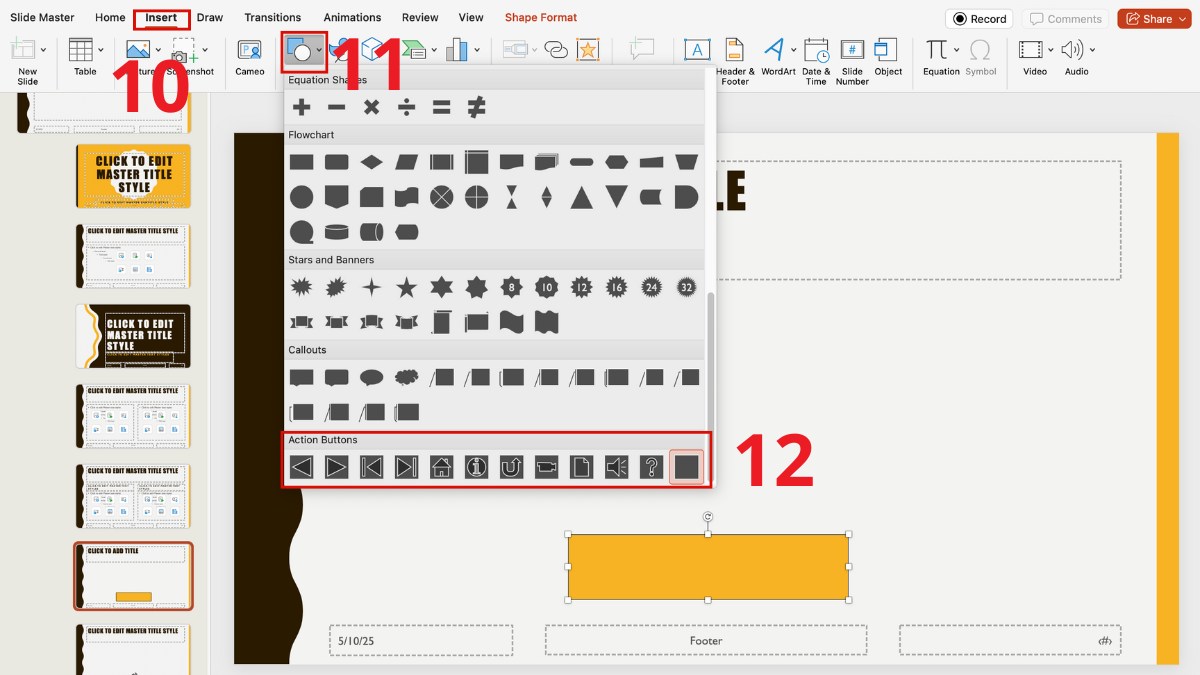Insert the 5-point star shape
Image resolution: width=1200 pixels, height=675 pixels.
[x=406, y=288]
